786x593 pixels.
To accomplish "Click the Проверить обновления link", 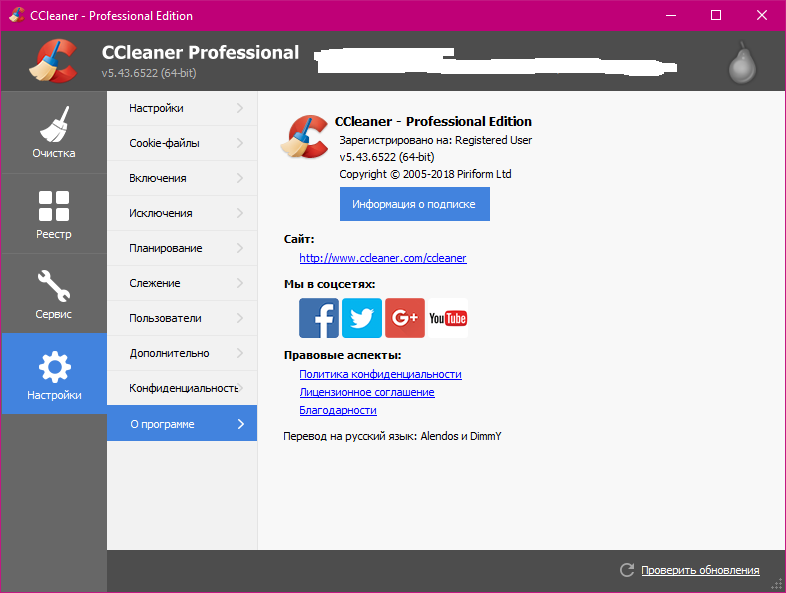I will (x=700, y=570).
